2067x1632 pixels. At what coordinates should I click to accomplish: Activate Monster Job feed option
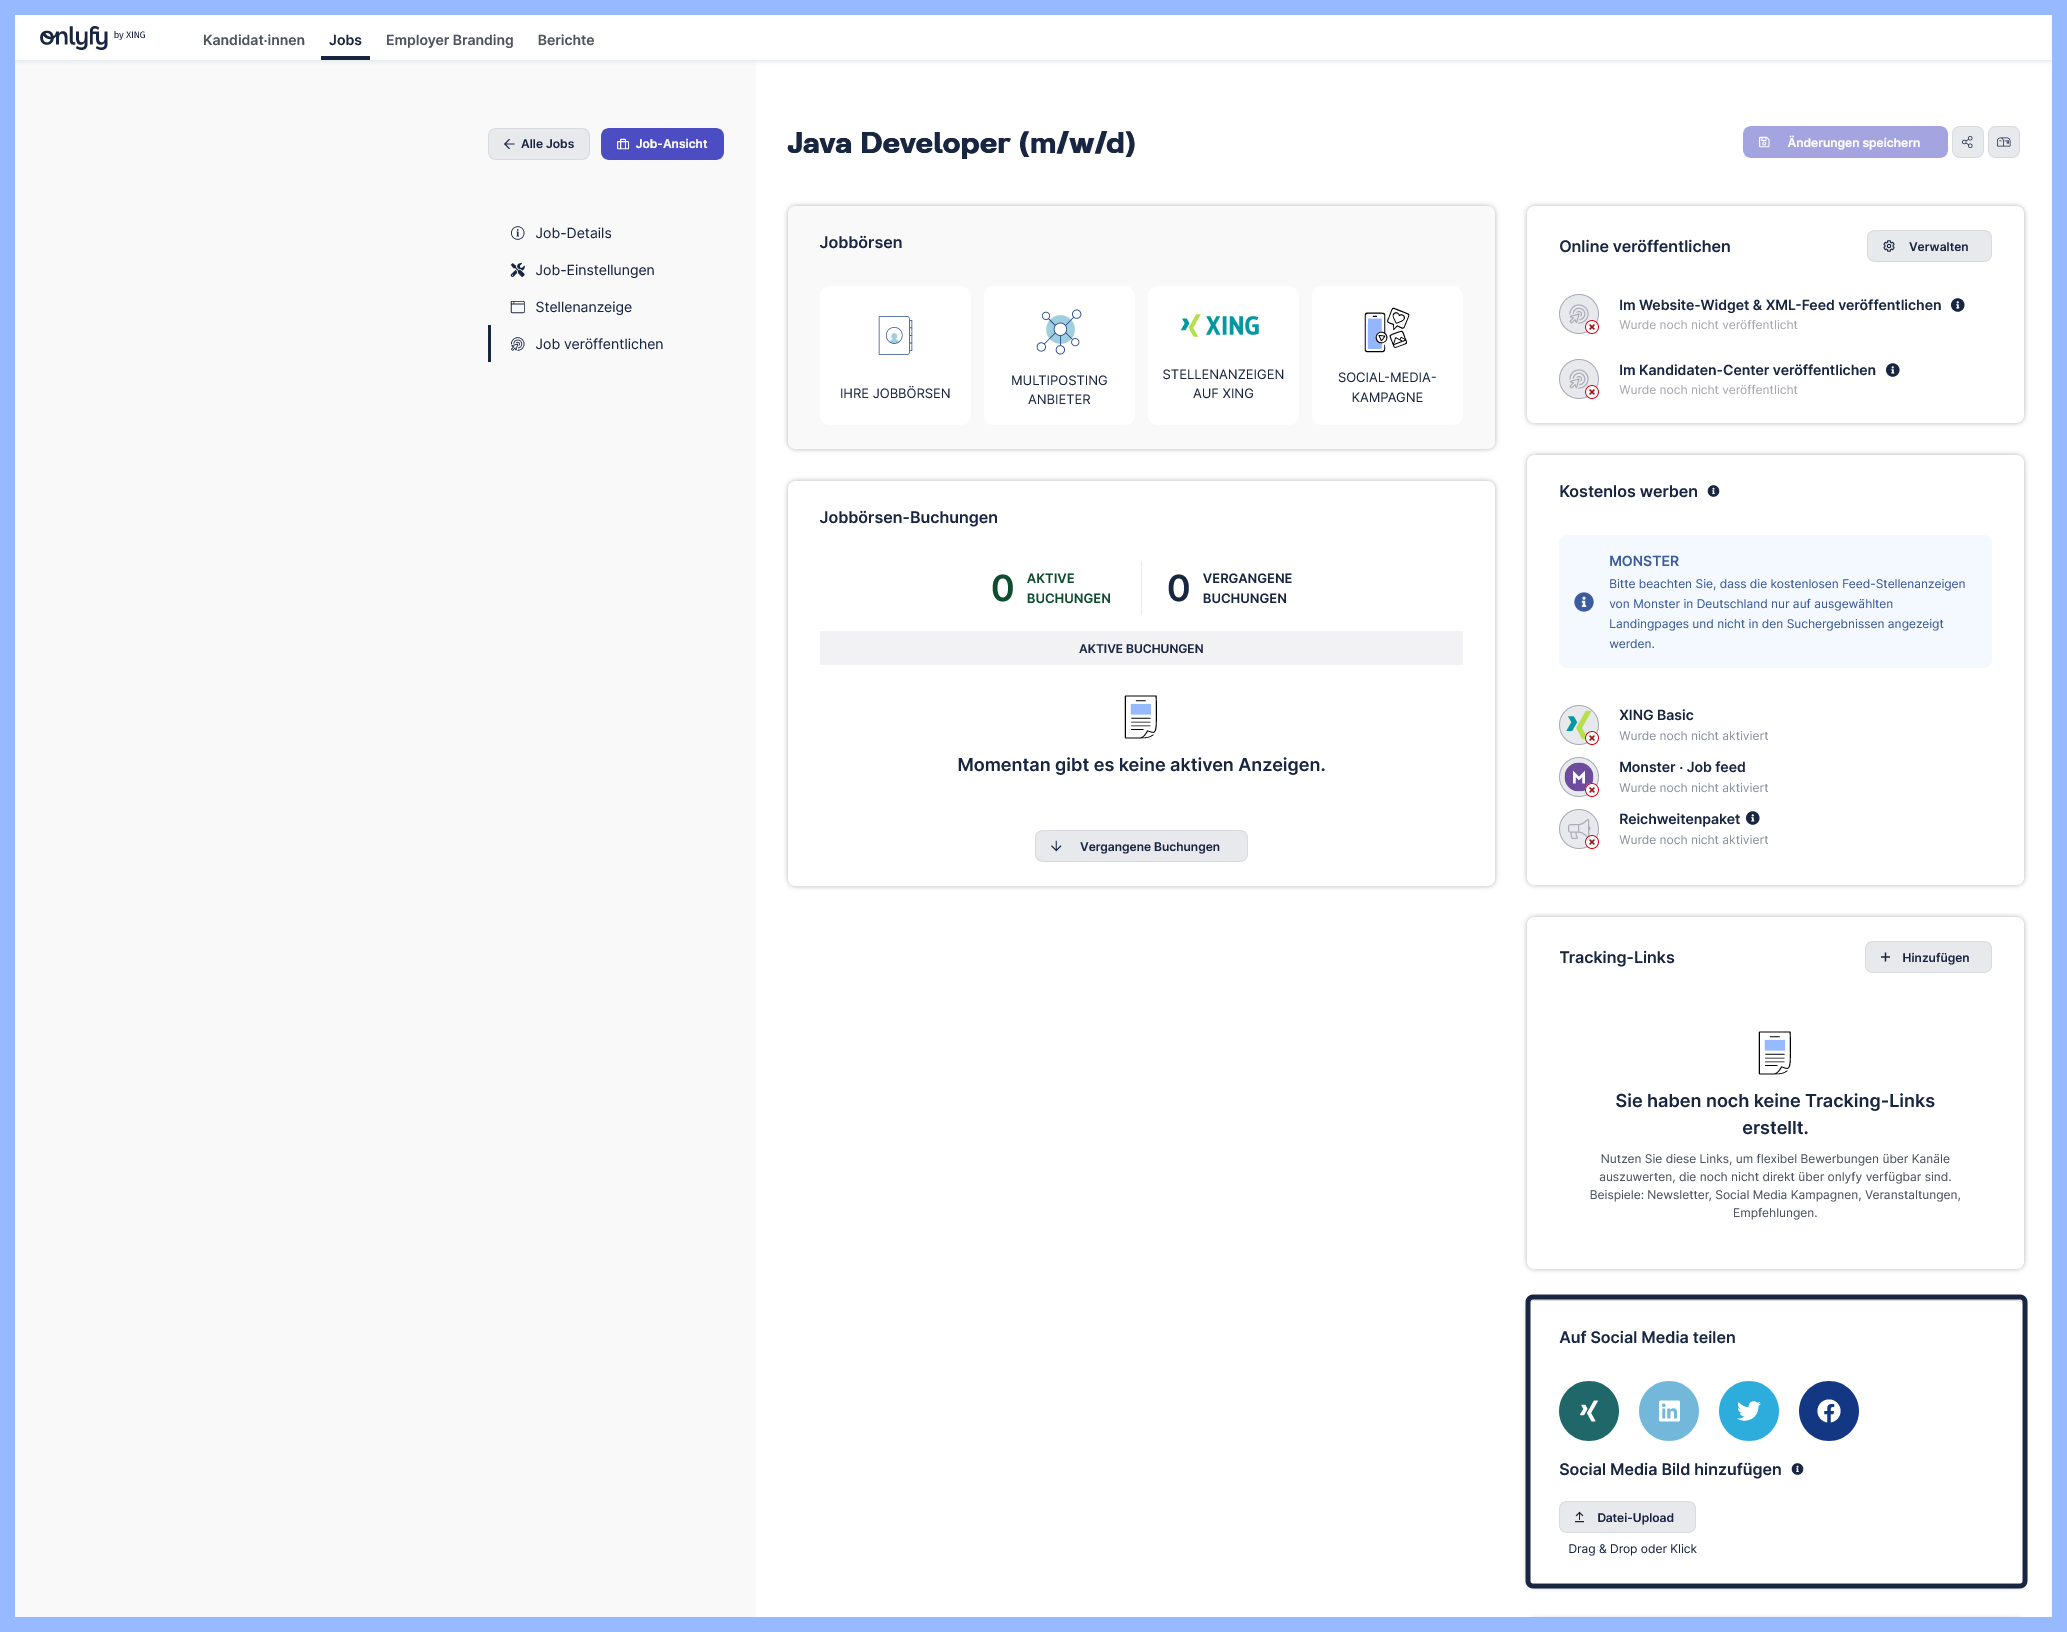click(1579, 776)
